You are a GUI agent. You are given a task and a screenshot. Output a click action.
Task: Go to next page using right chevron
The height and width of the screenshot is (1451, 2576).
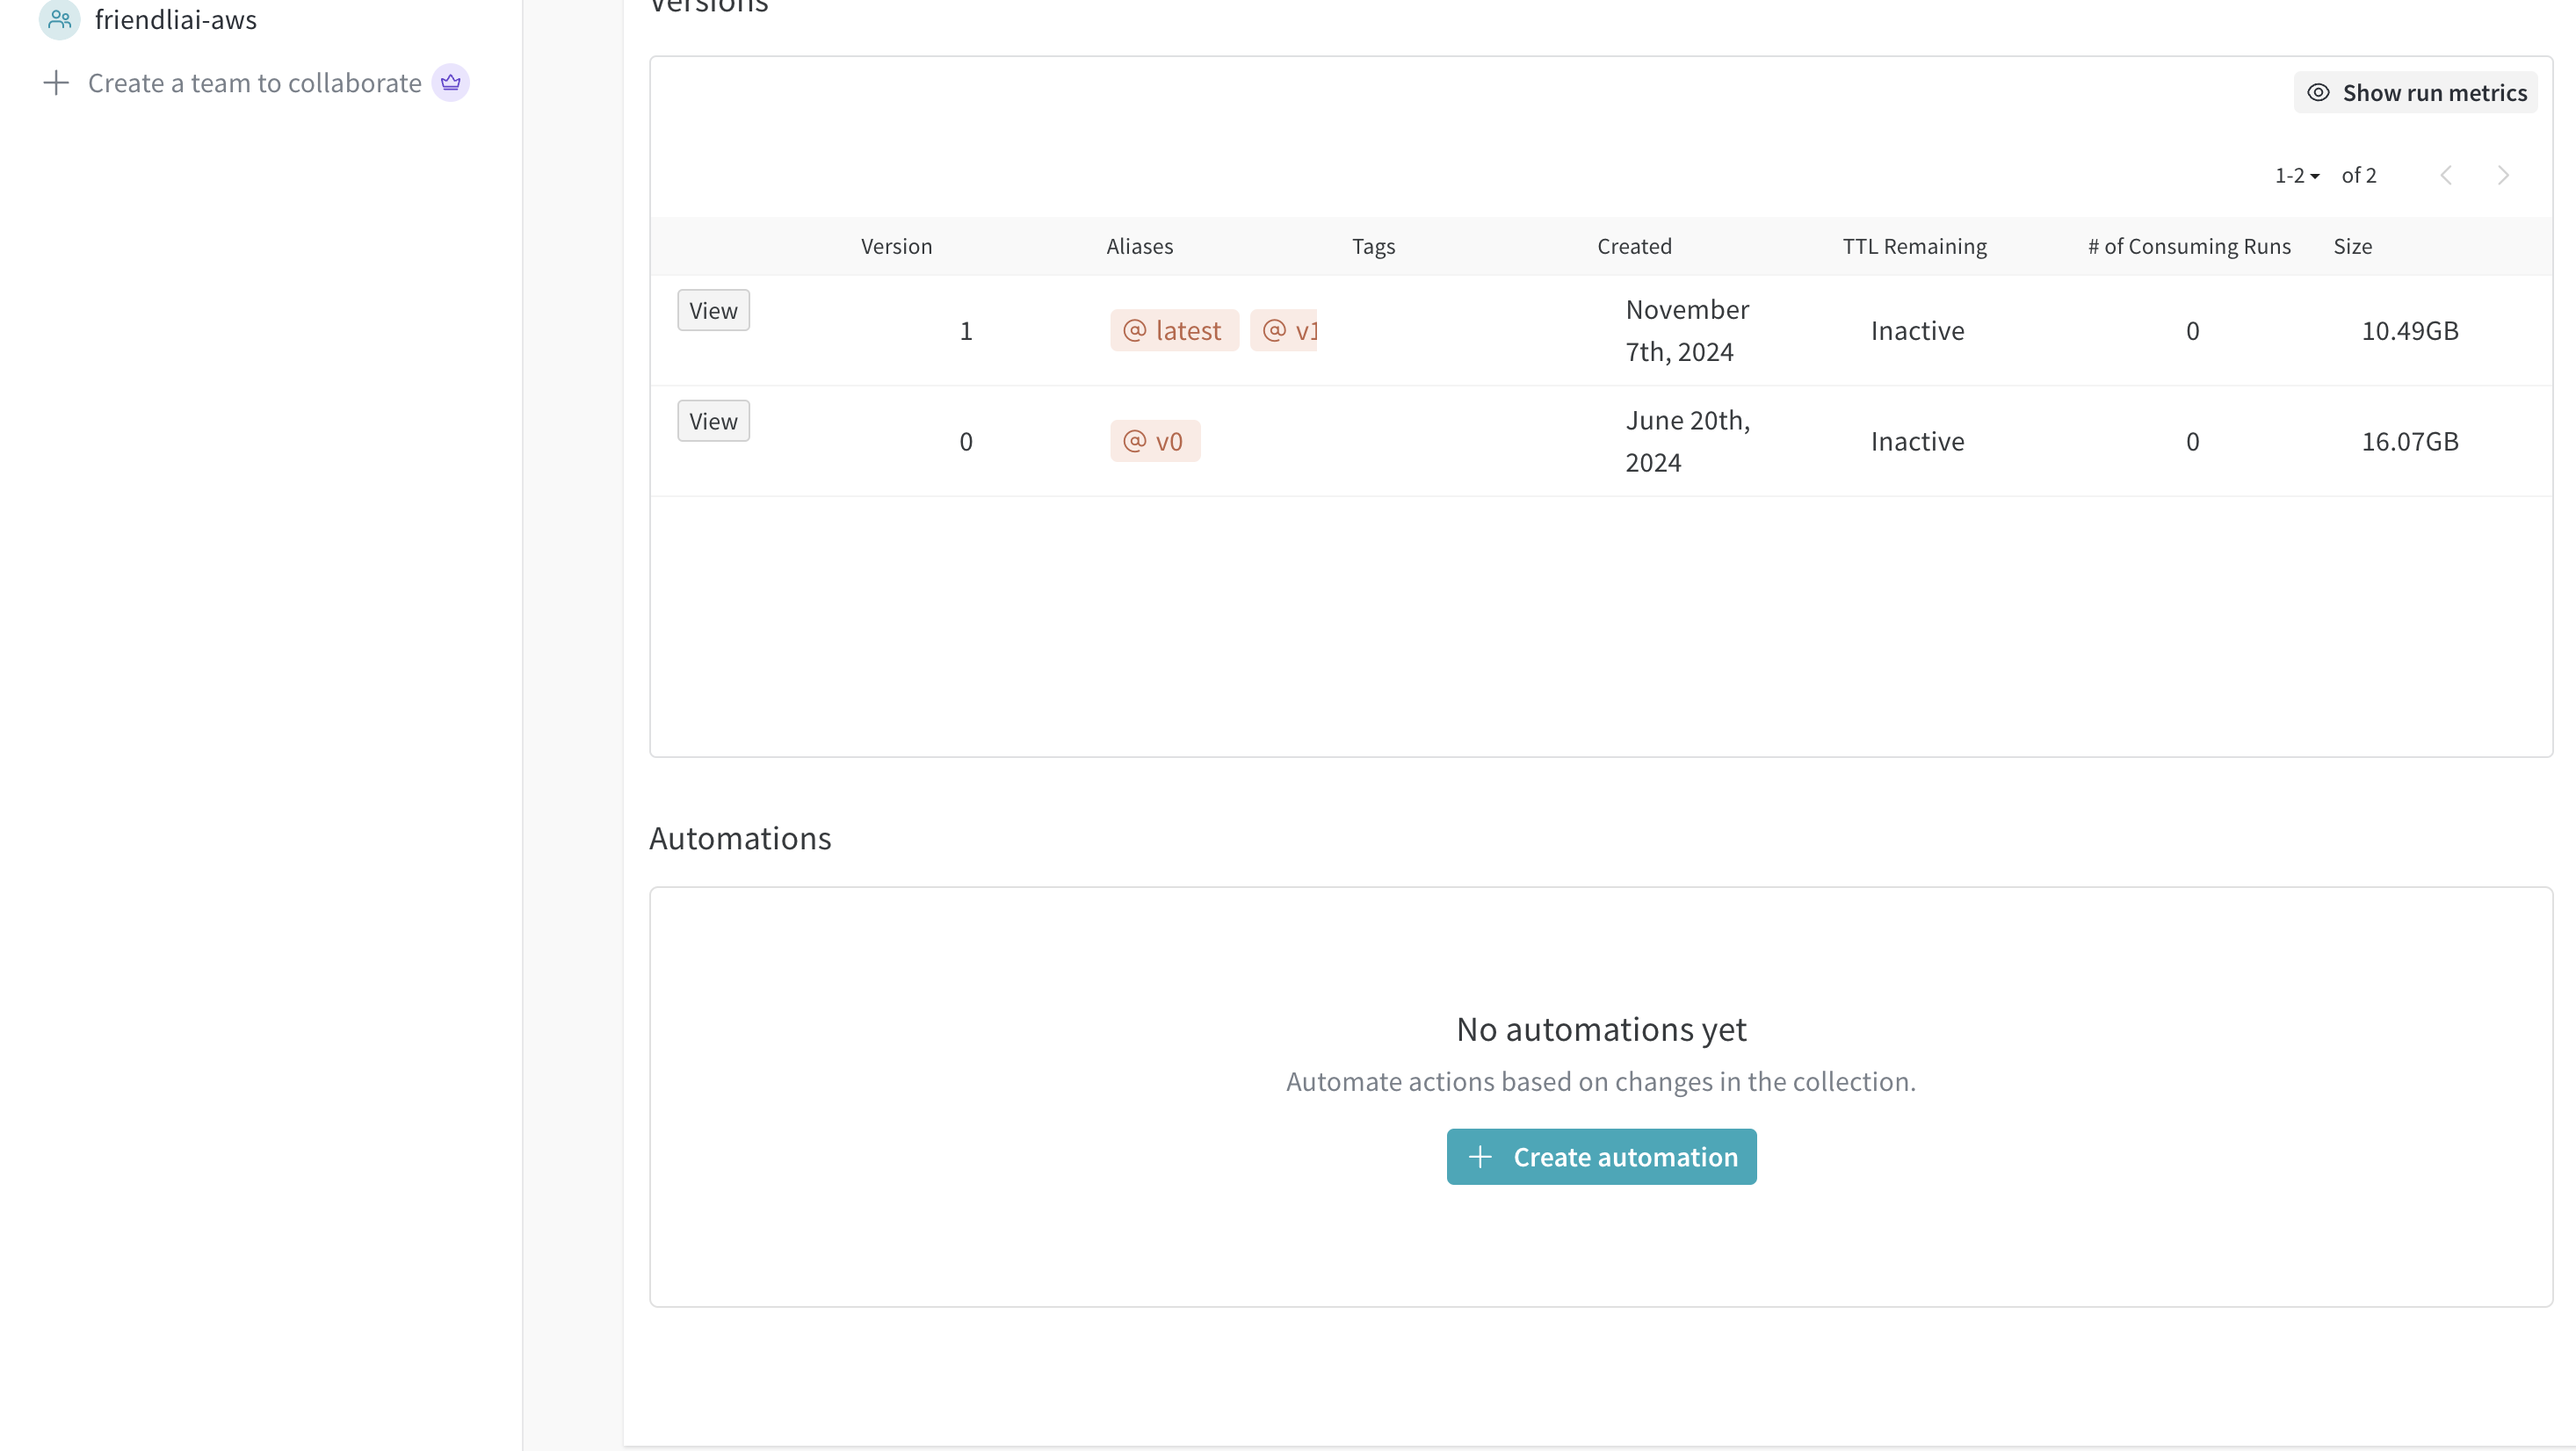pos(2504,175)
